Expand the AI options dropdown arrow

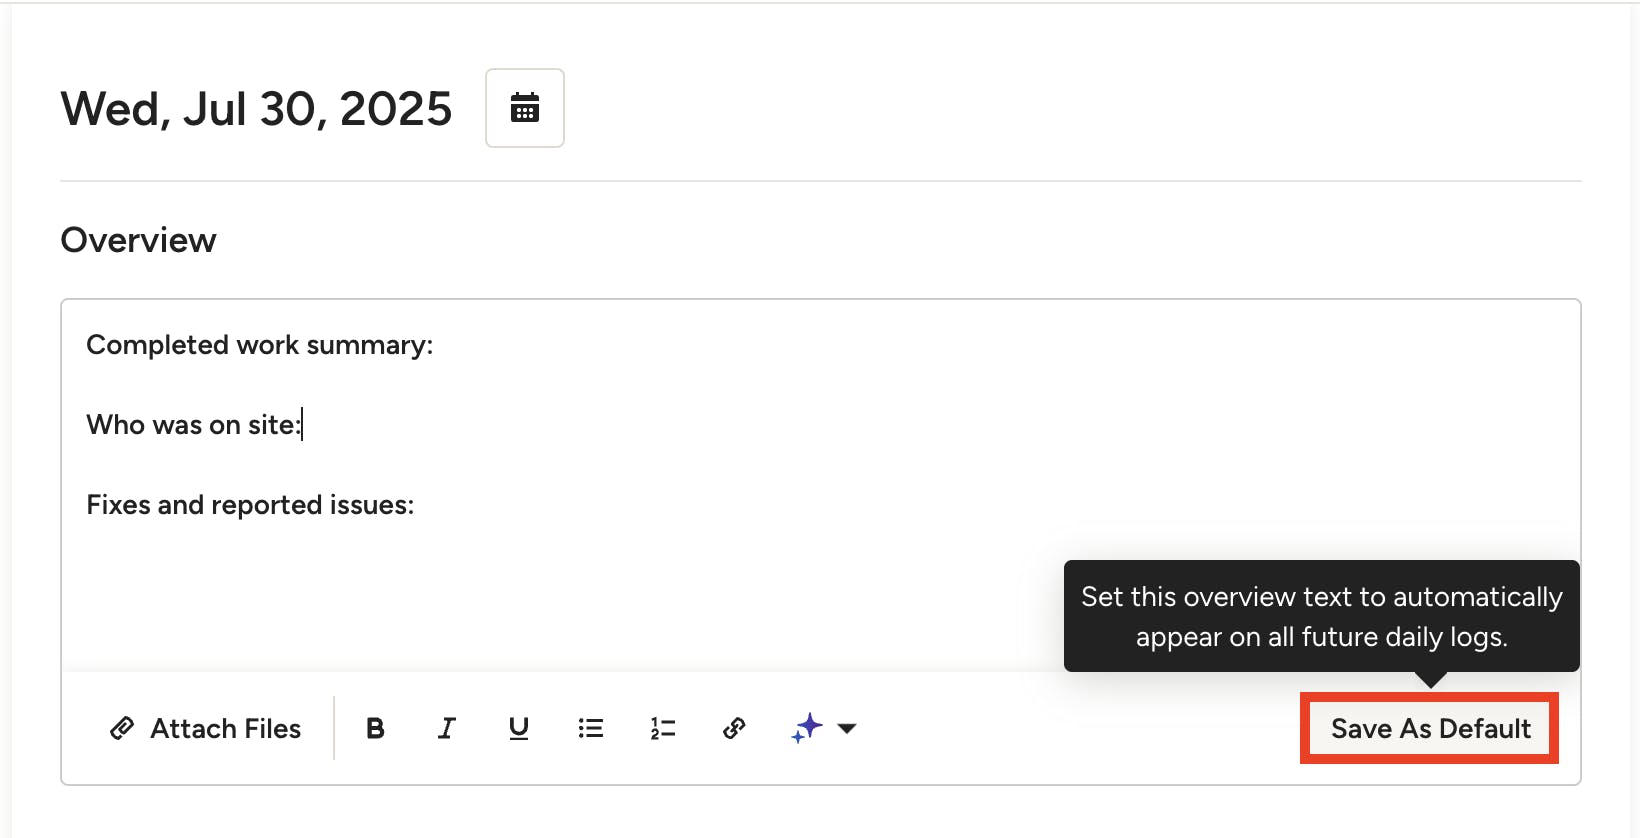(x=847, y=728)
